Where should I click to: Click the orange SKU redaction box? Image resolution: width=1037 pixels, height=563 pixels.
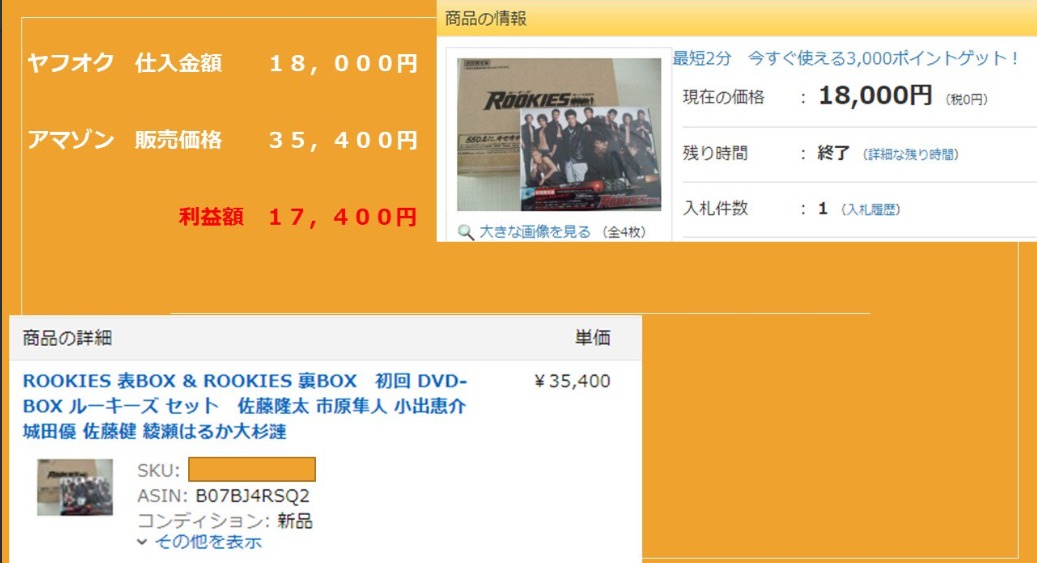(252, 470)
